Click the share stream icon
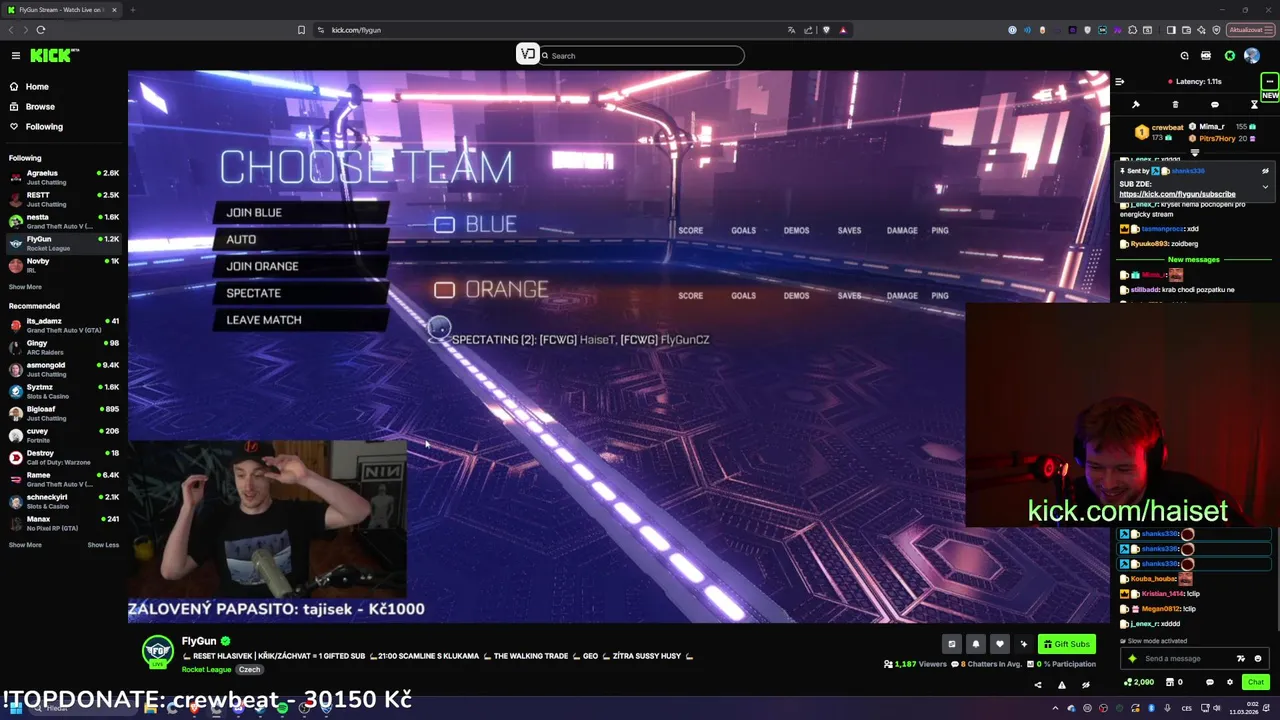Viewport: 1280px width, 720px height. (x=1037, y=685)
